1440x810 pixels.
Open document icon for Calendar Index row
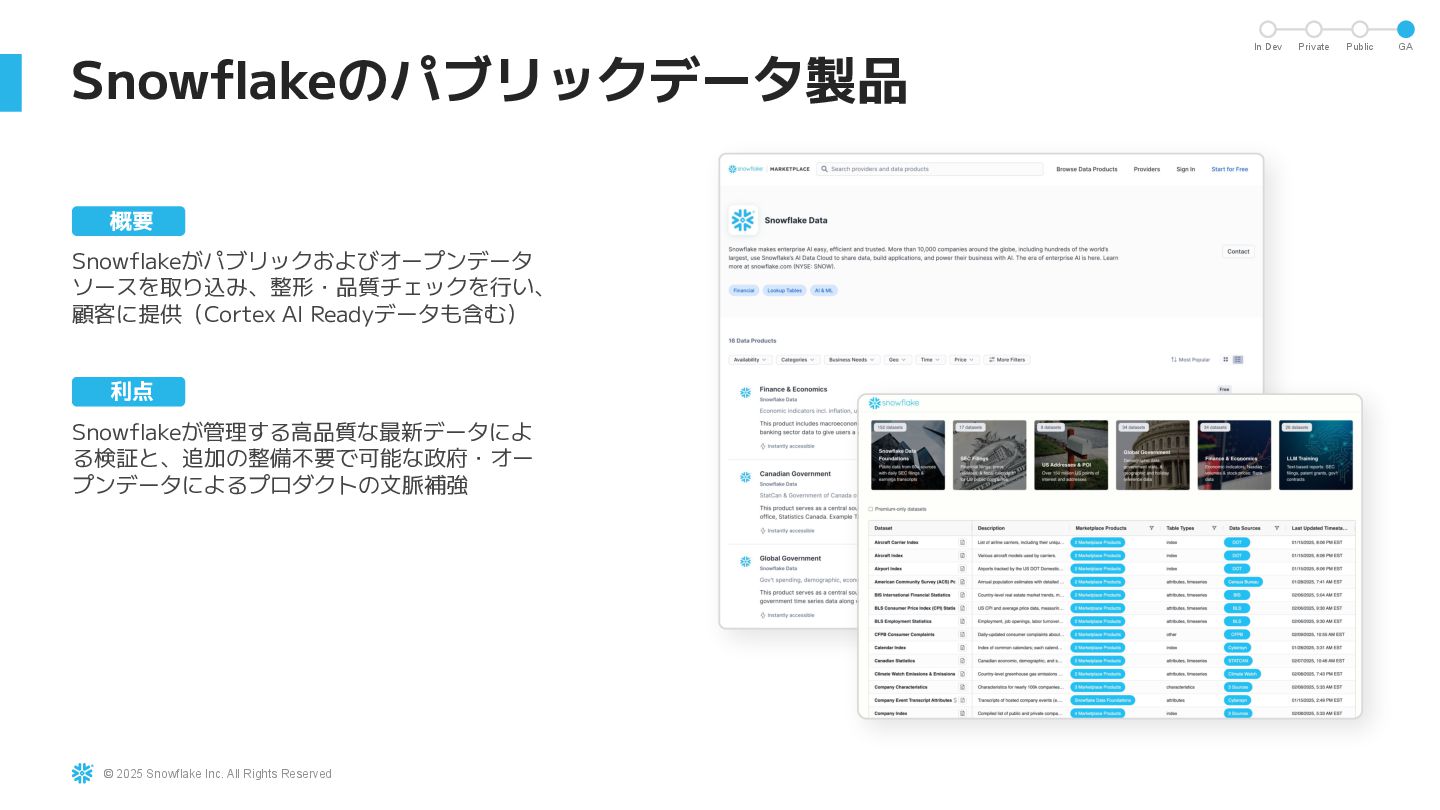(963, 647)
